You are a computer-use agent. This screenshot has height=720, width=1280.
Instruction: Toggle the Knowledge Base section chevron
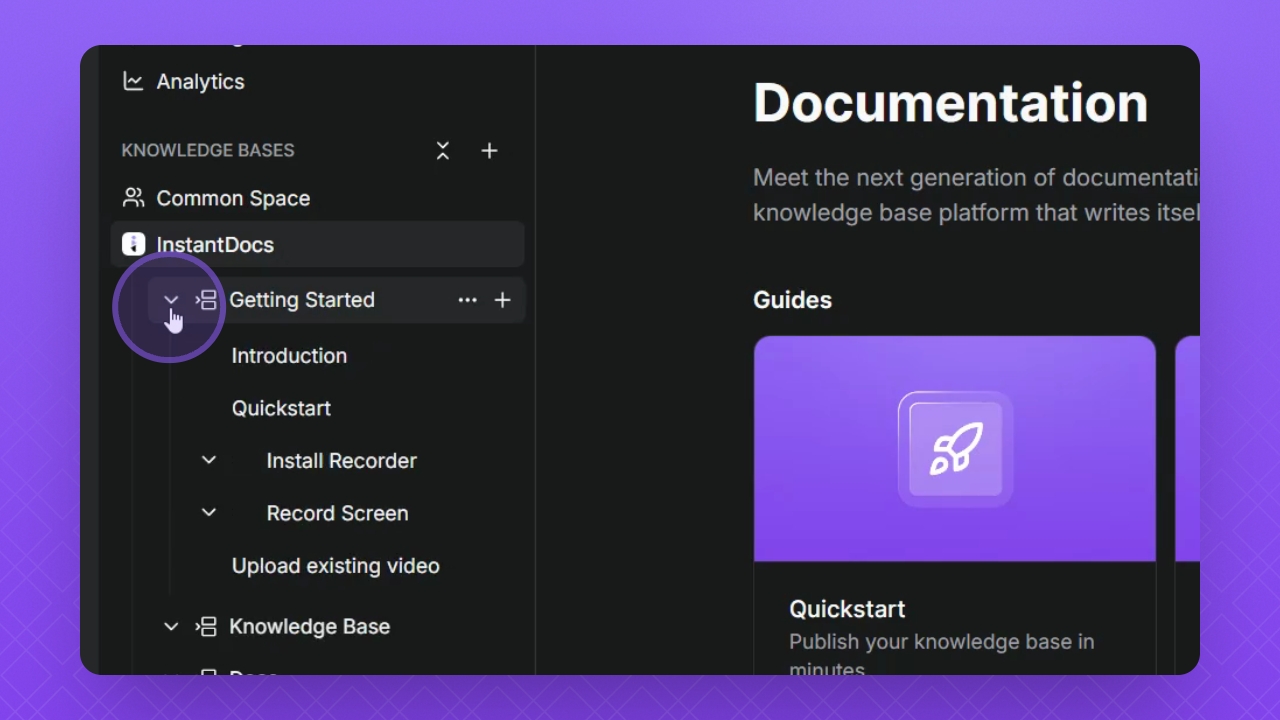(171, 627)
